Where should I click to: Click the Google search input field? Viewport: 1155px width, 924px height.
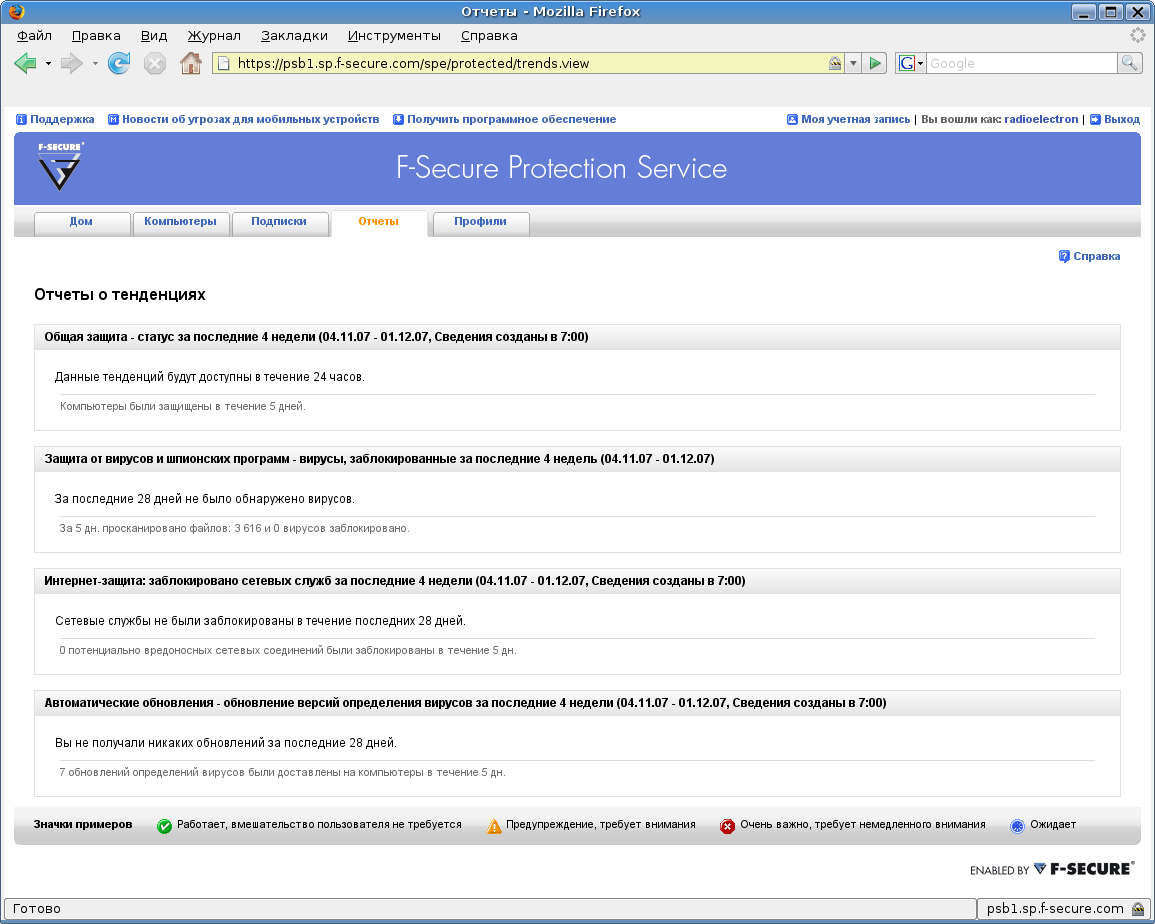[x=1021, y=63]
